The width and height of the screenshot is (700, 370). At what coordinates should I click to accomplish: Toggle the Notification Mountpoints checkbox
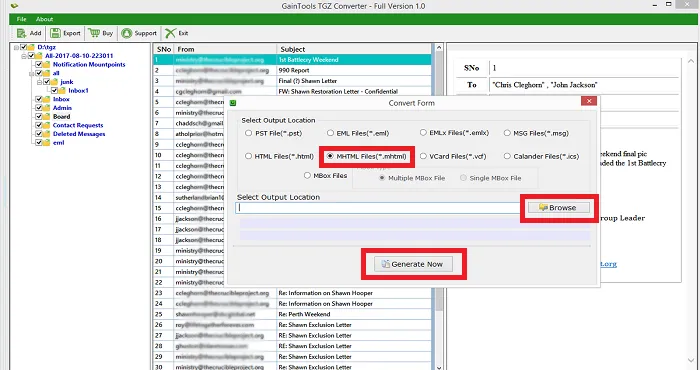pyautogui.click(x=39, y=65)
